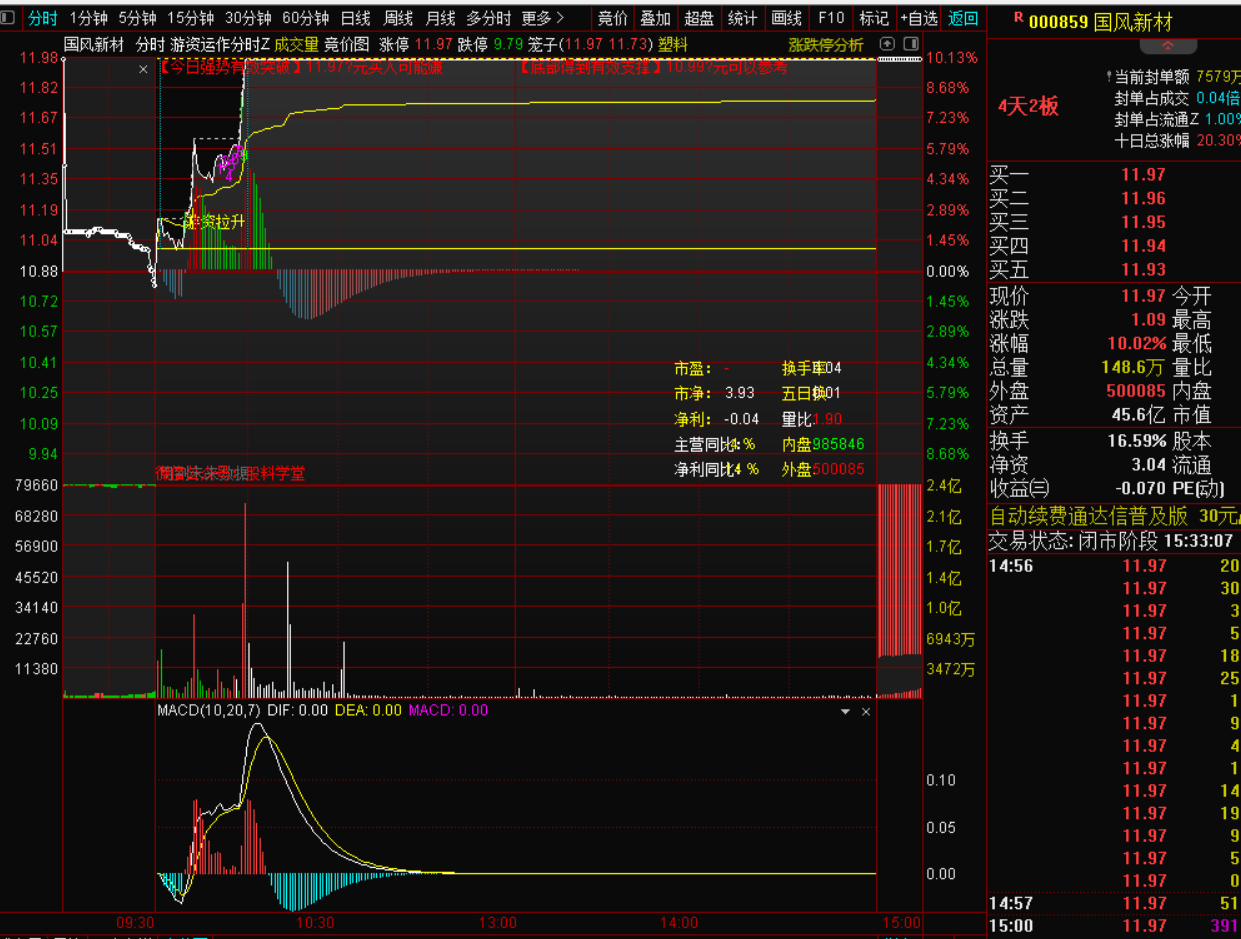1241x939 pixels.
Task: Switch to 日线 chart period
Action: [355, 18]
